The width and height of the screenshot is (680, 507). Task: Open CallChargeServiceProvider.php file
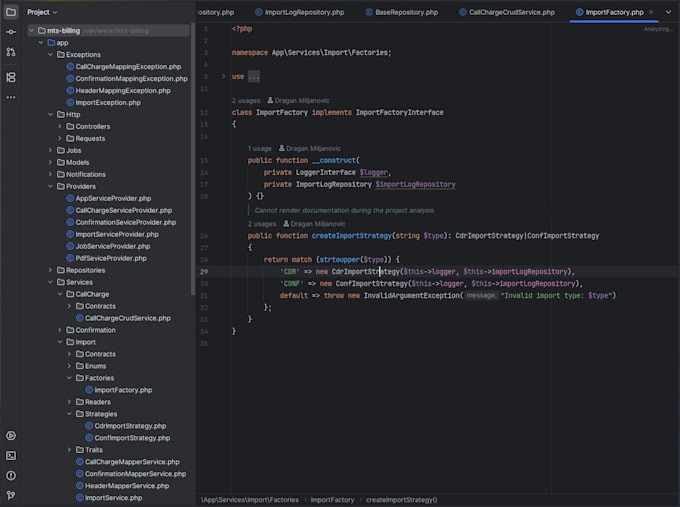(119, 210)
